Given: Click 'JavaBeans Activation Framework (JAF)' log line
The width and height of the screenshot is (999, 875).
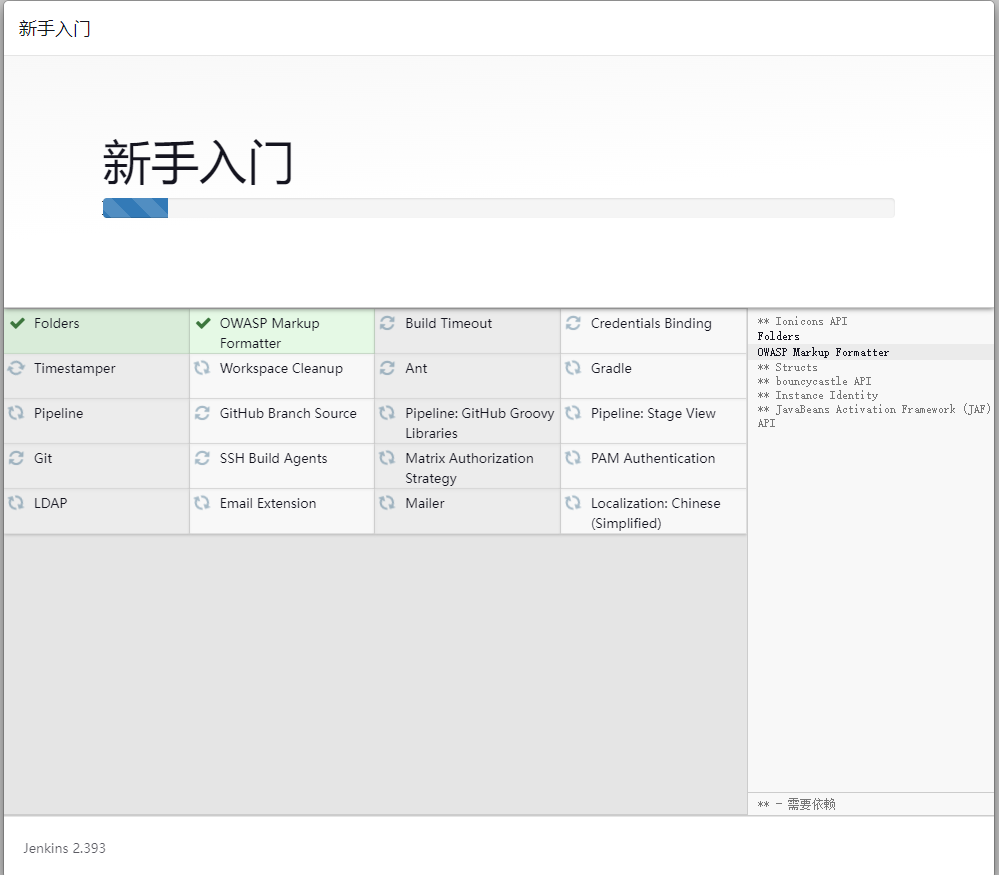Looking at the screenshot, I should click(x=874, y=416).
